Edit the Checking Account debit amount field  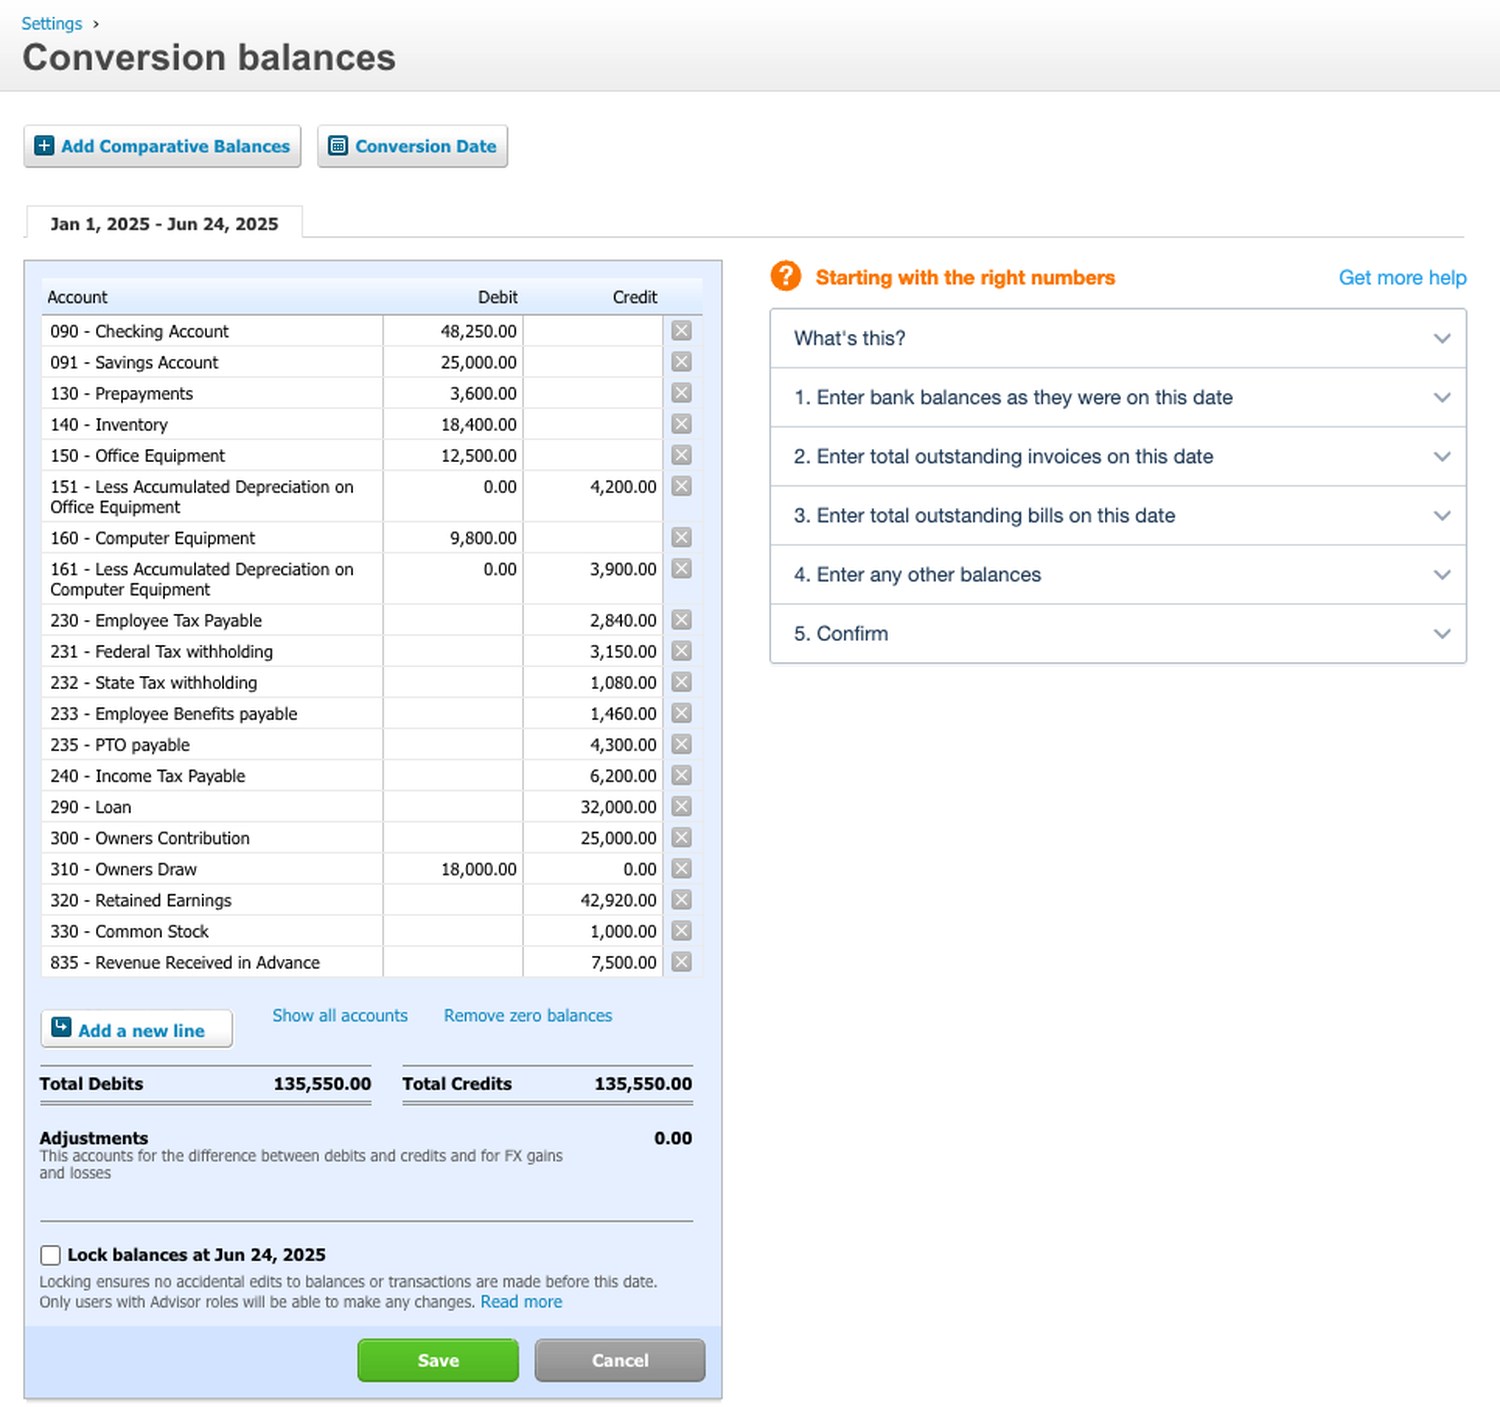pyautogui.click(x=453, y=331)
